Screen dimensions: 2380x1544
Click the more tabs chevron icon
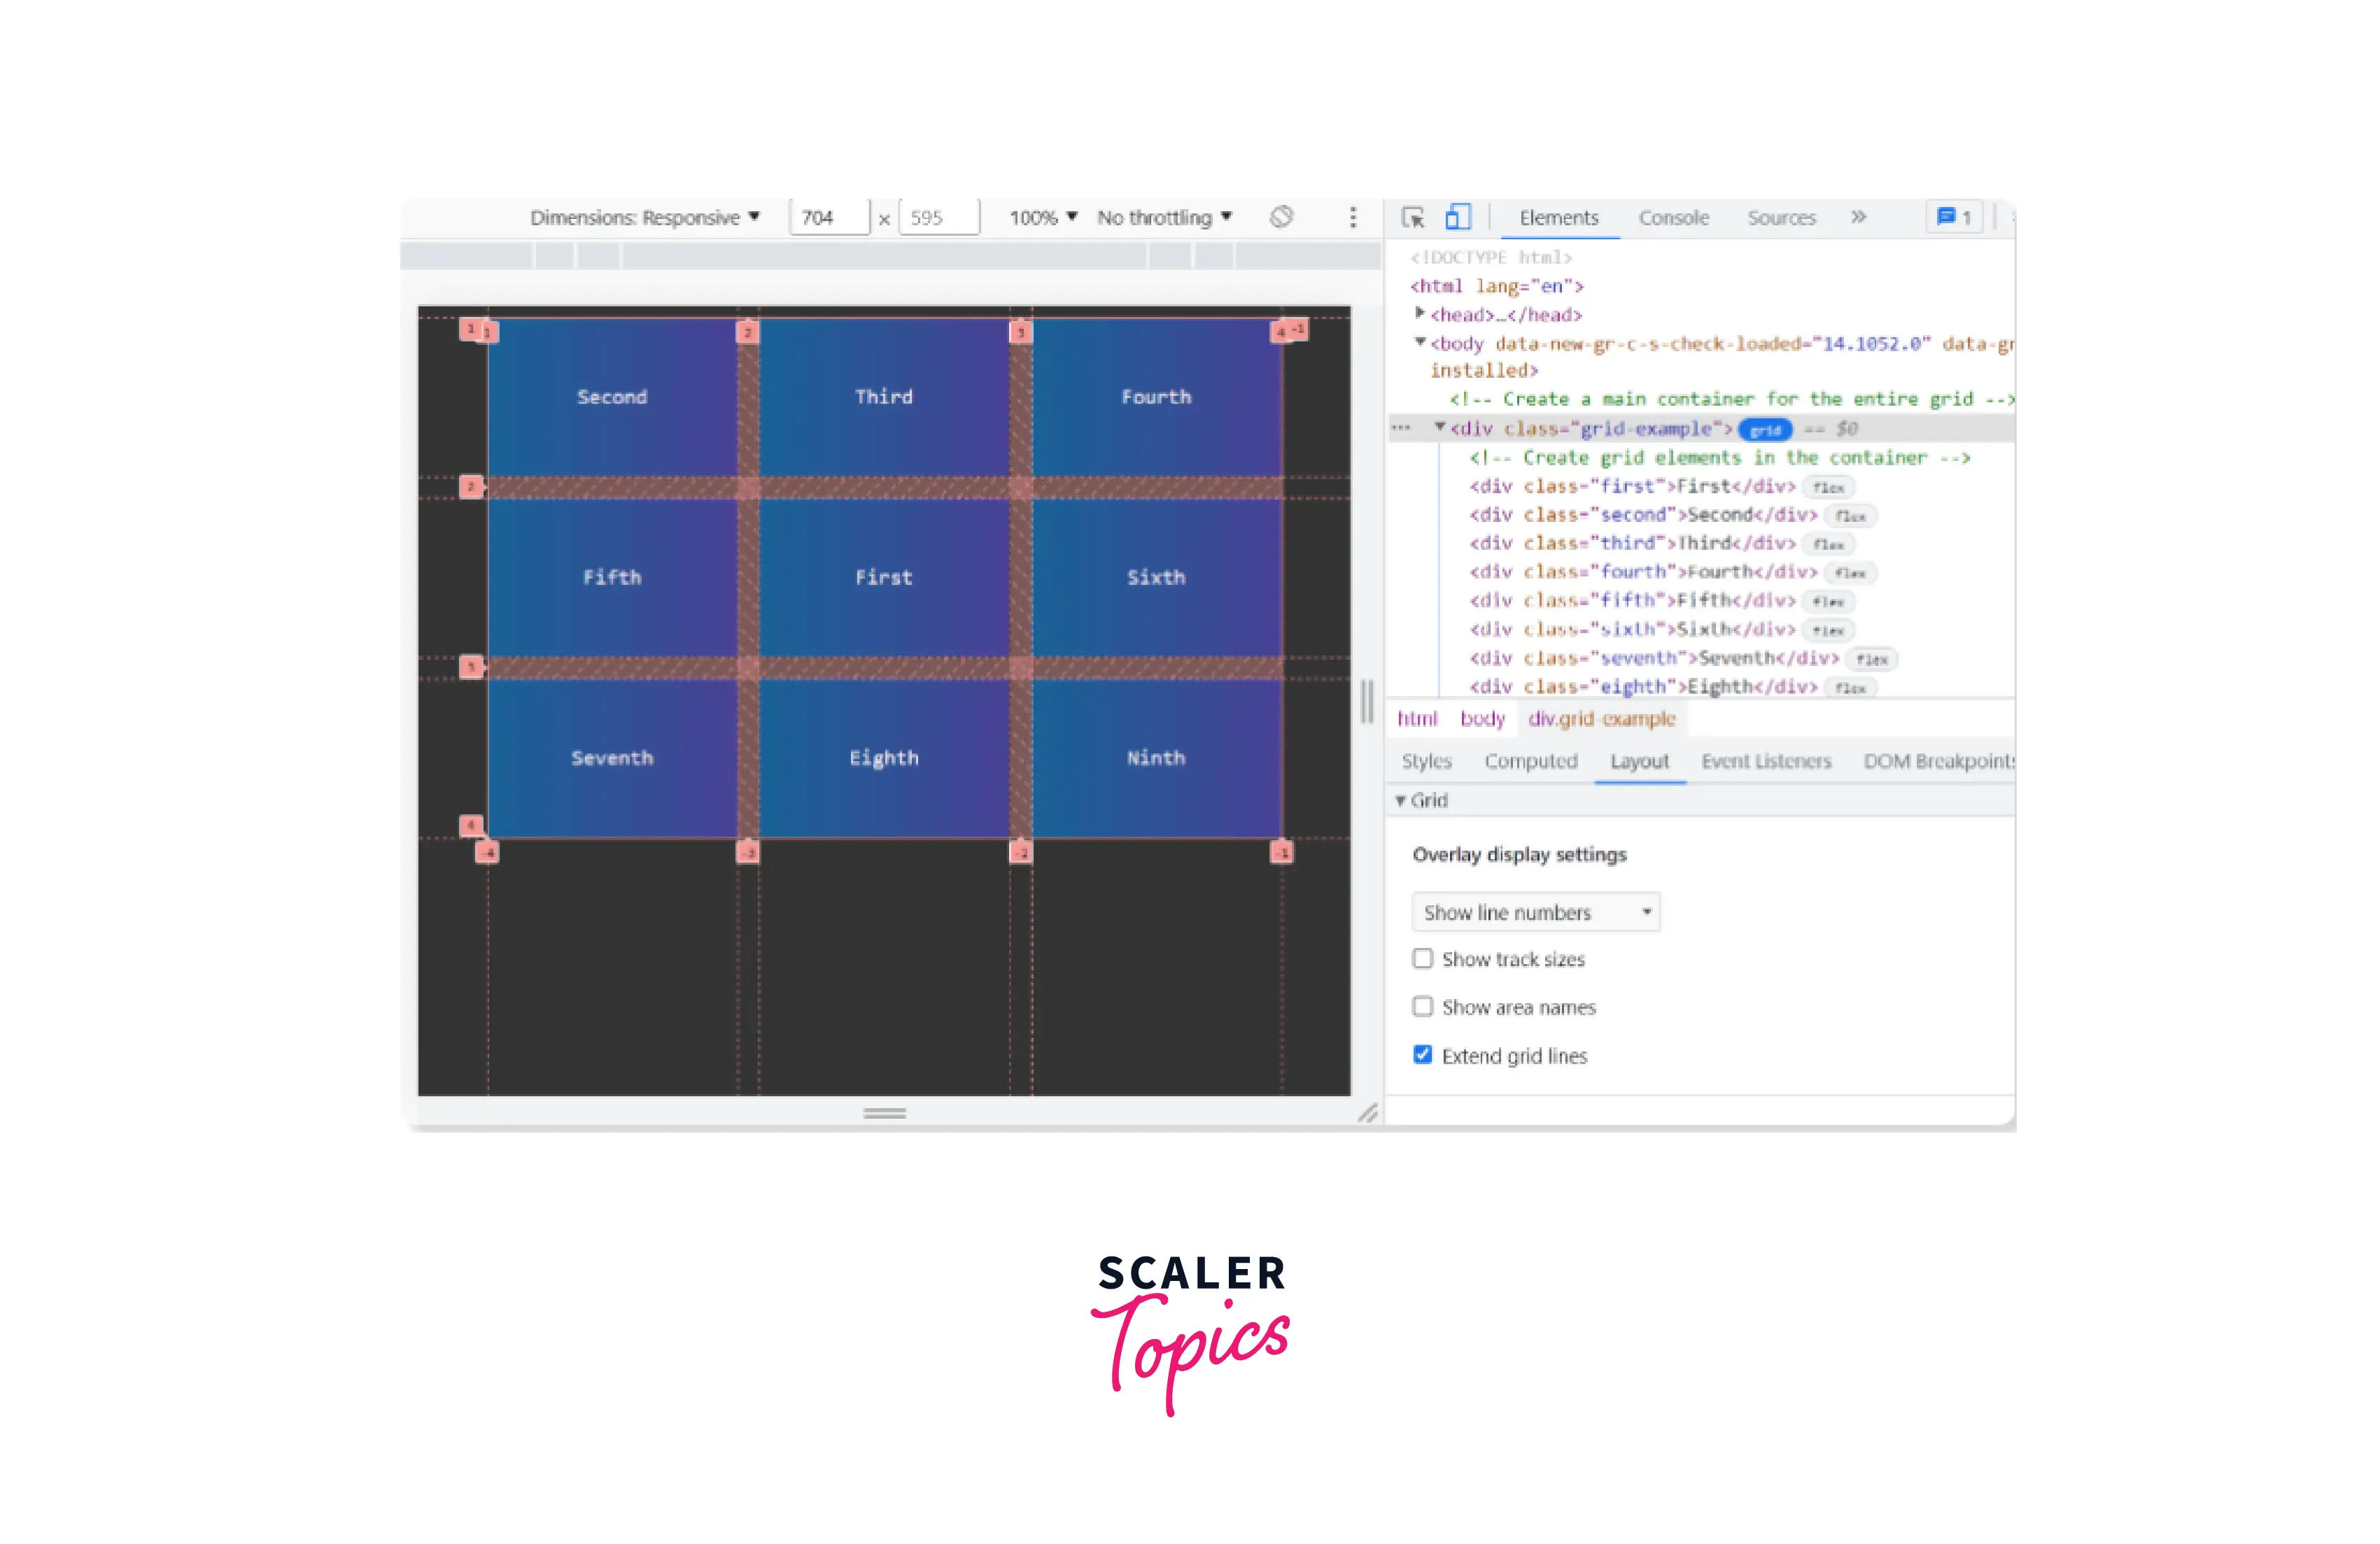point(1858,217)
